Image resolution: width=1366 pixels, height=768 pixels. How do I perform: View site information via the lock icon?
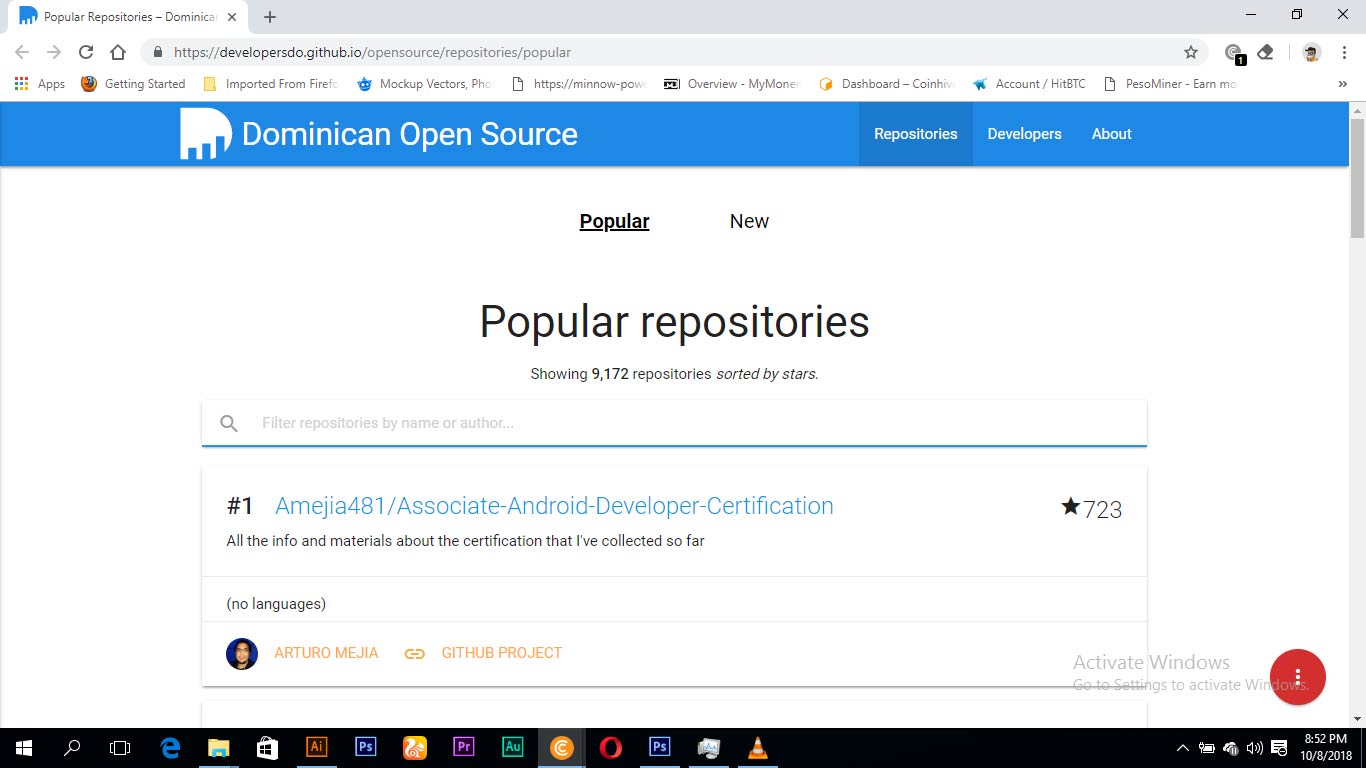click(x=157, y=52)
